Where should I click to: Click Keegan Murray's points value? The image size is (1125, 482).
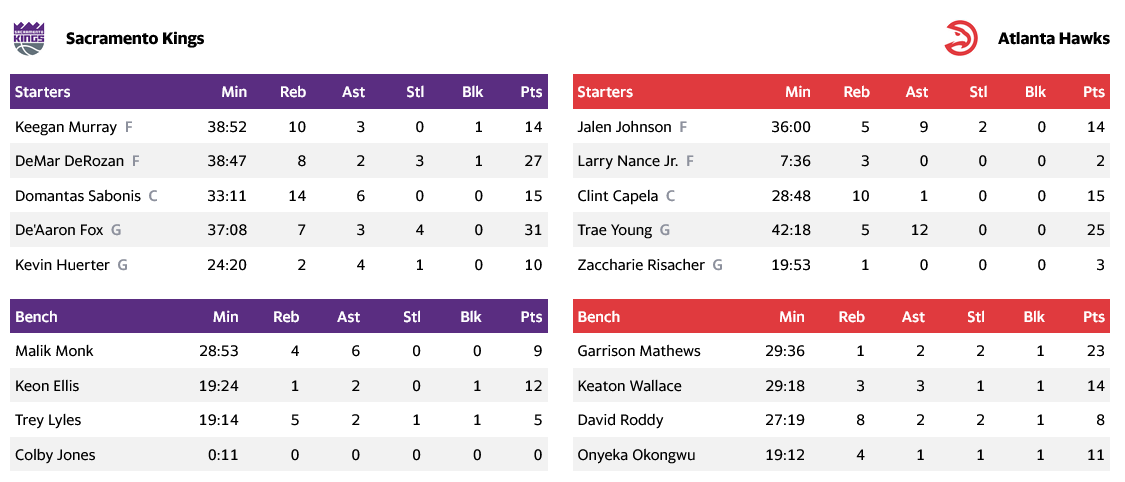click(532, 127)
